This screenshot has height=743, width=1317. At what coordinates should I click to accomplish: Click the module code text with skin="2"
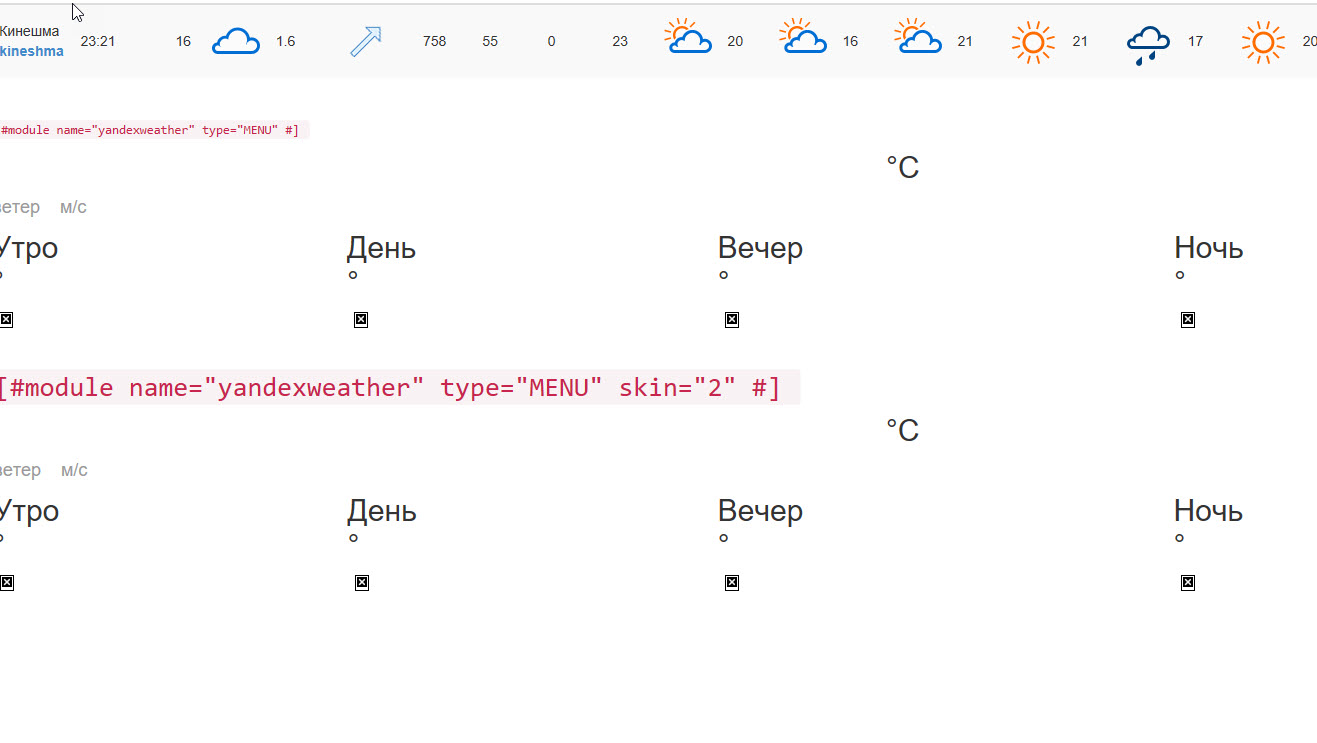389,388
